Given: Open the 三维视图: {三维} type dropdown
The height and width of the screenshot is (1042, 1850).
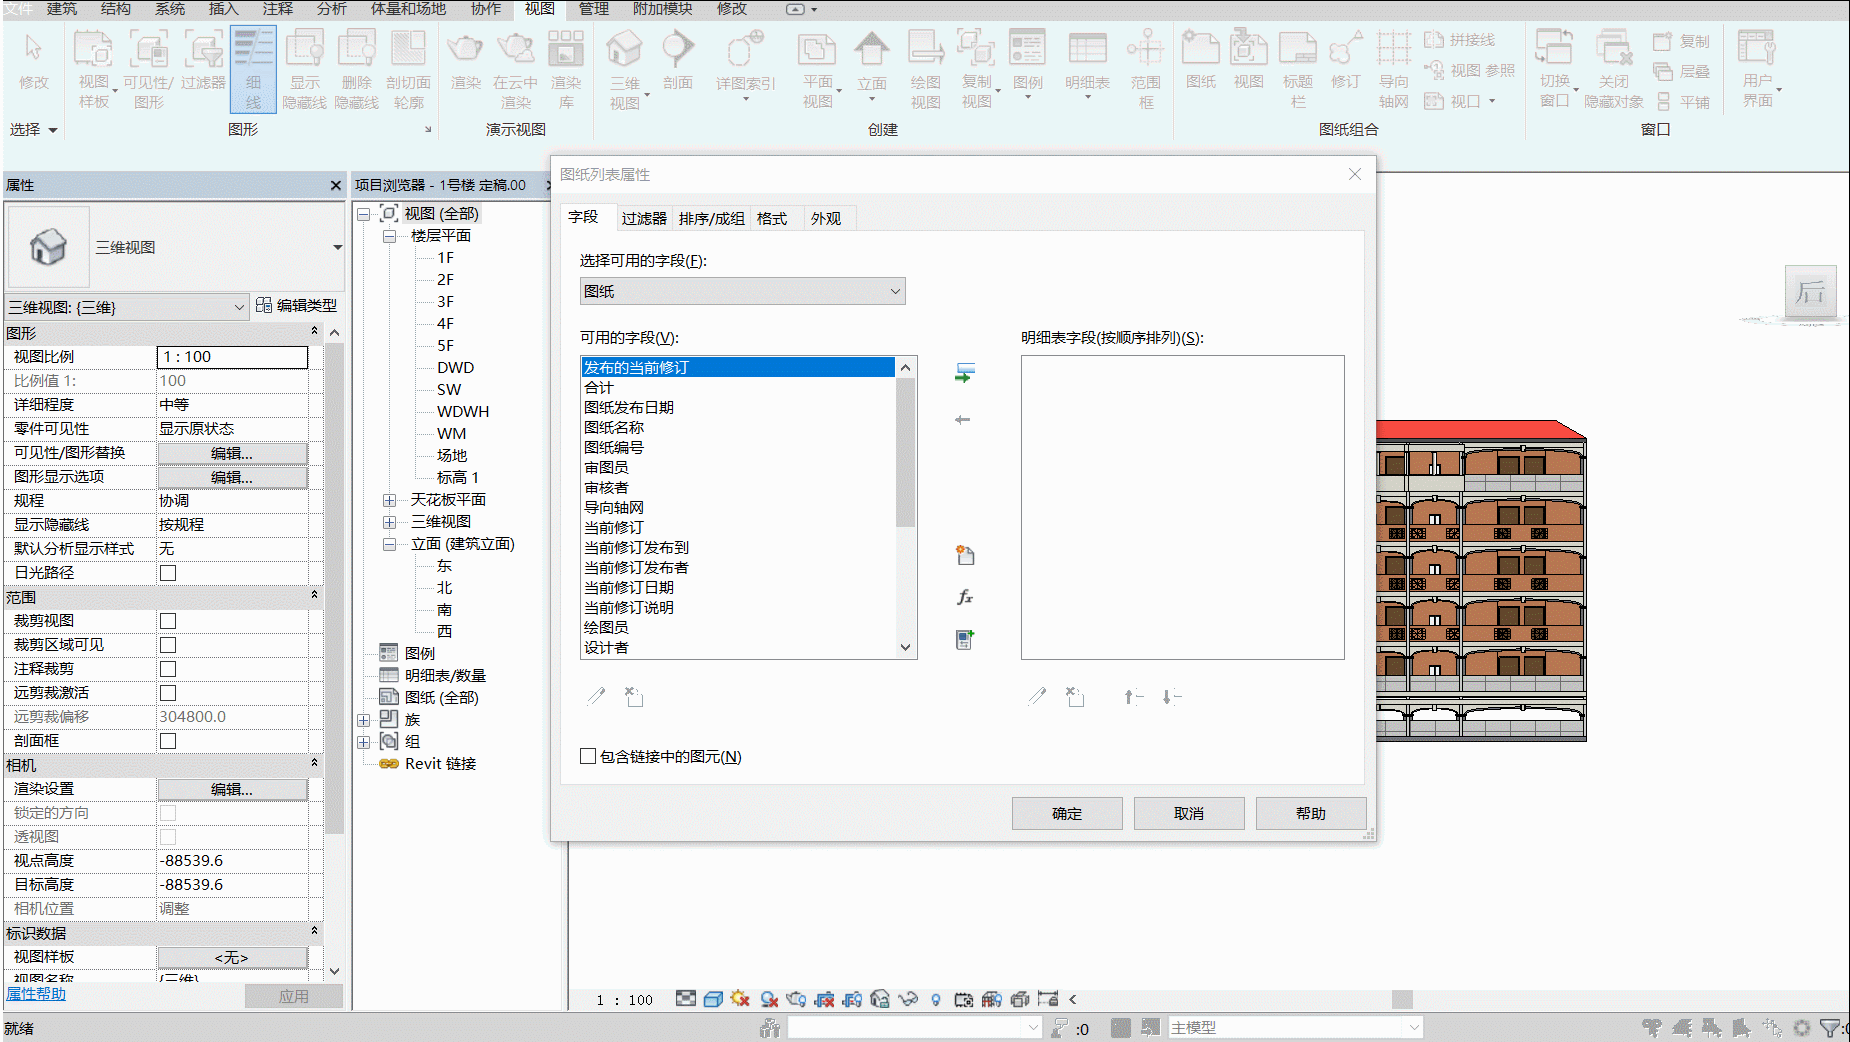Looking at the screenshot, I should 127,307.
